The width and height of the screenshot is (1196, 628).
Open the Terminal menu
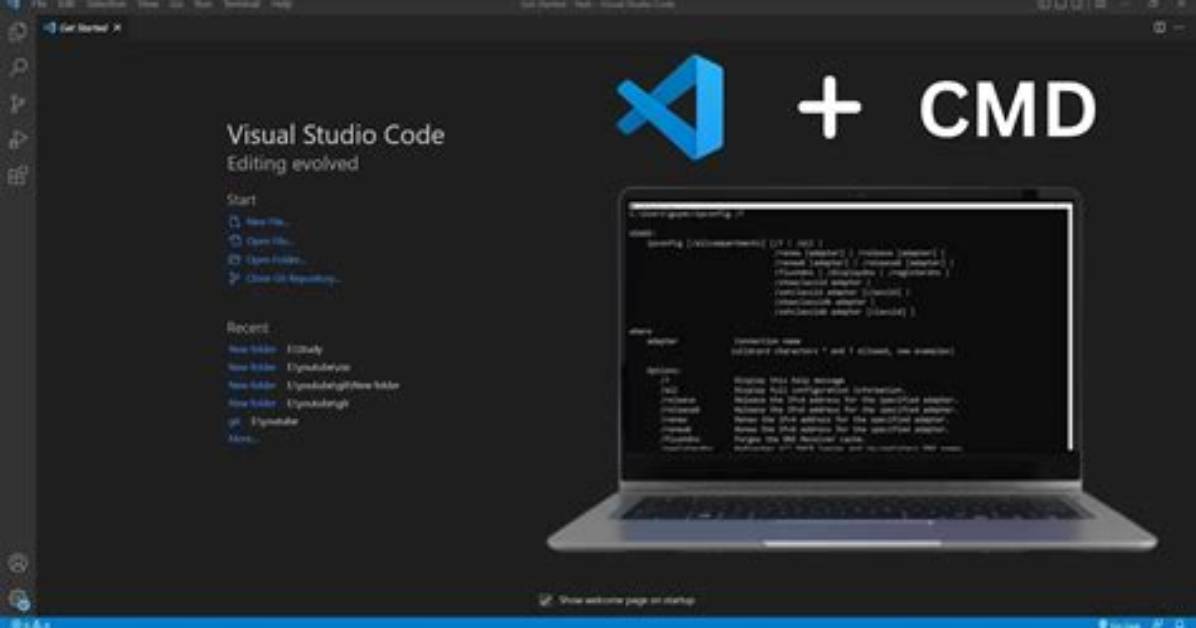pyautogui.click(x=241, y=5)
